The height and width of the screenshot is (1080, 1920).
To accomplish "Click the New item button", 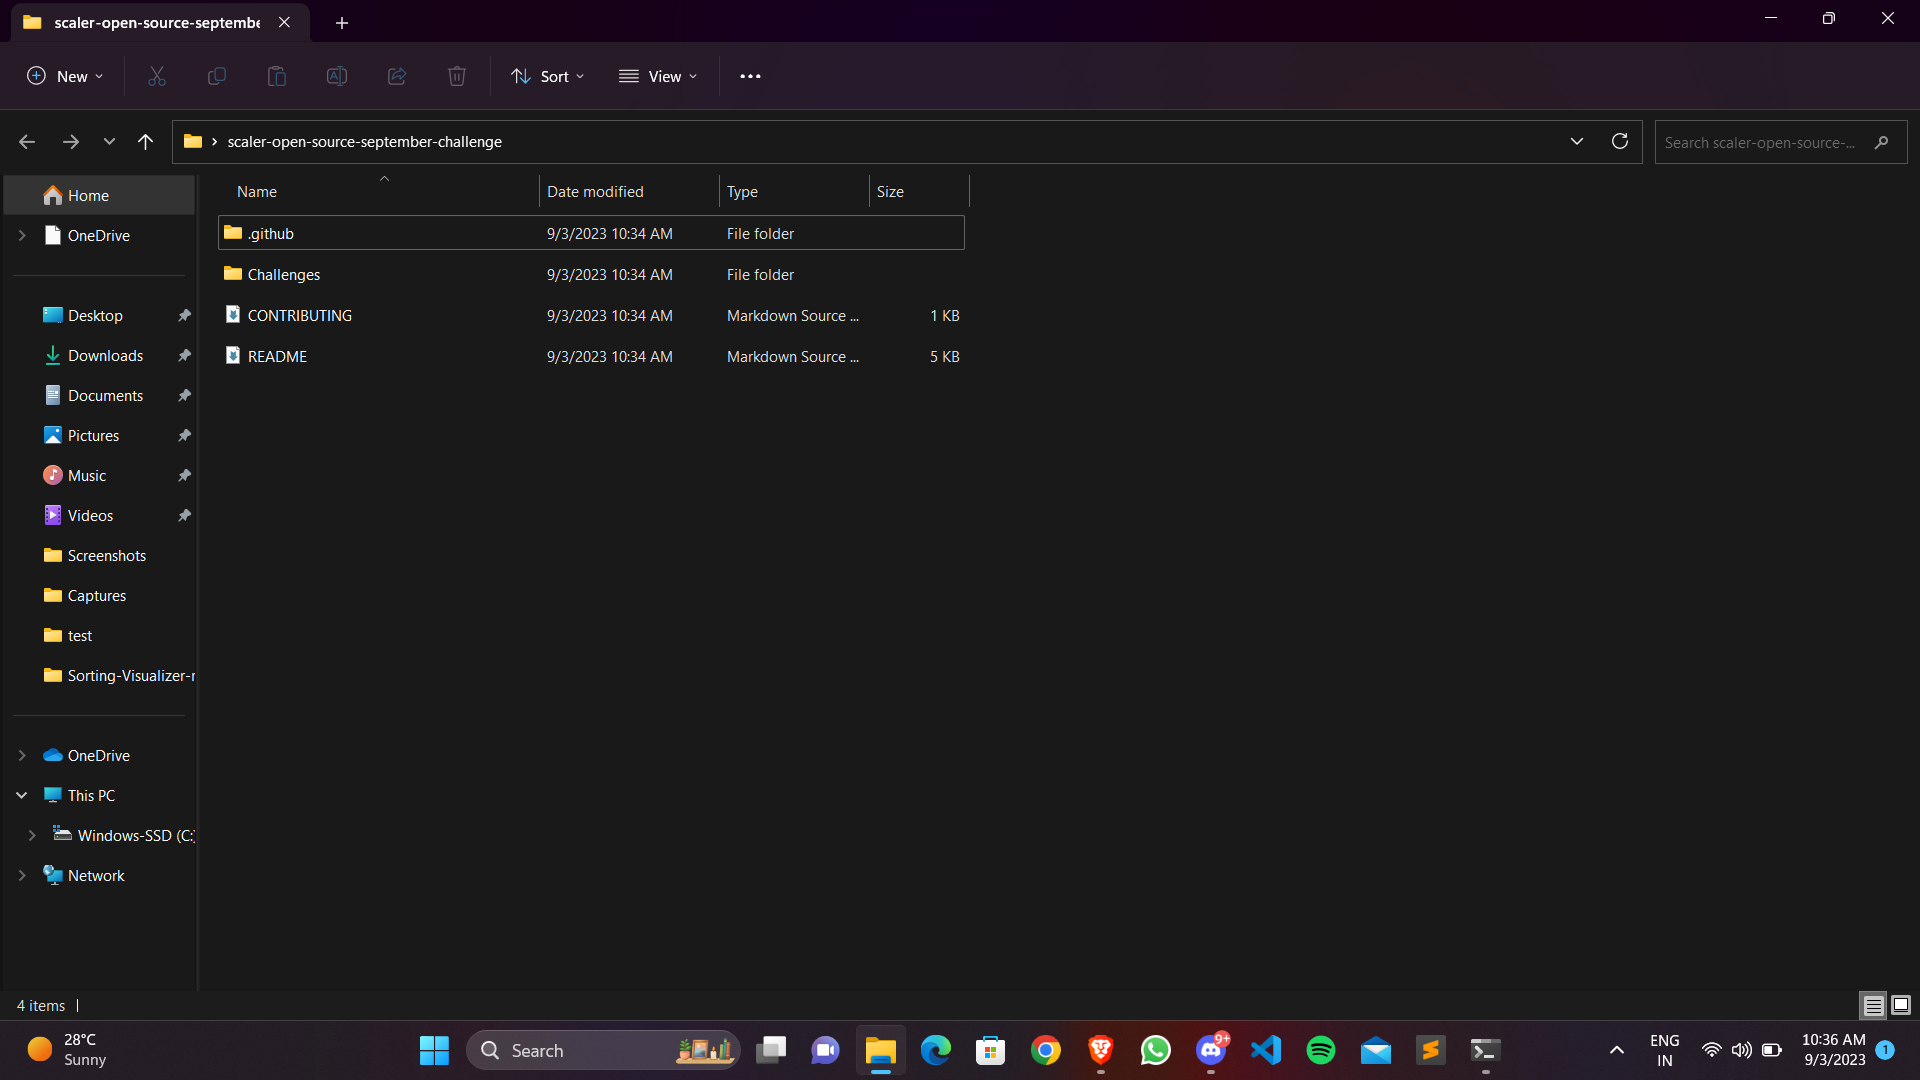I will pyautogui.click(x=65, y=76).
